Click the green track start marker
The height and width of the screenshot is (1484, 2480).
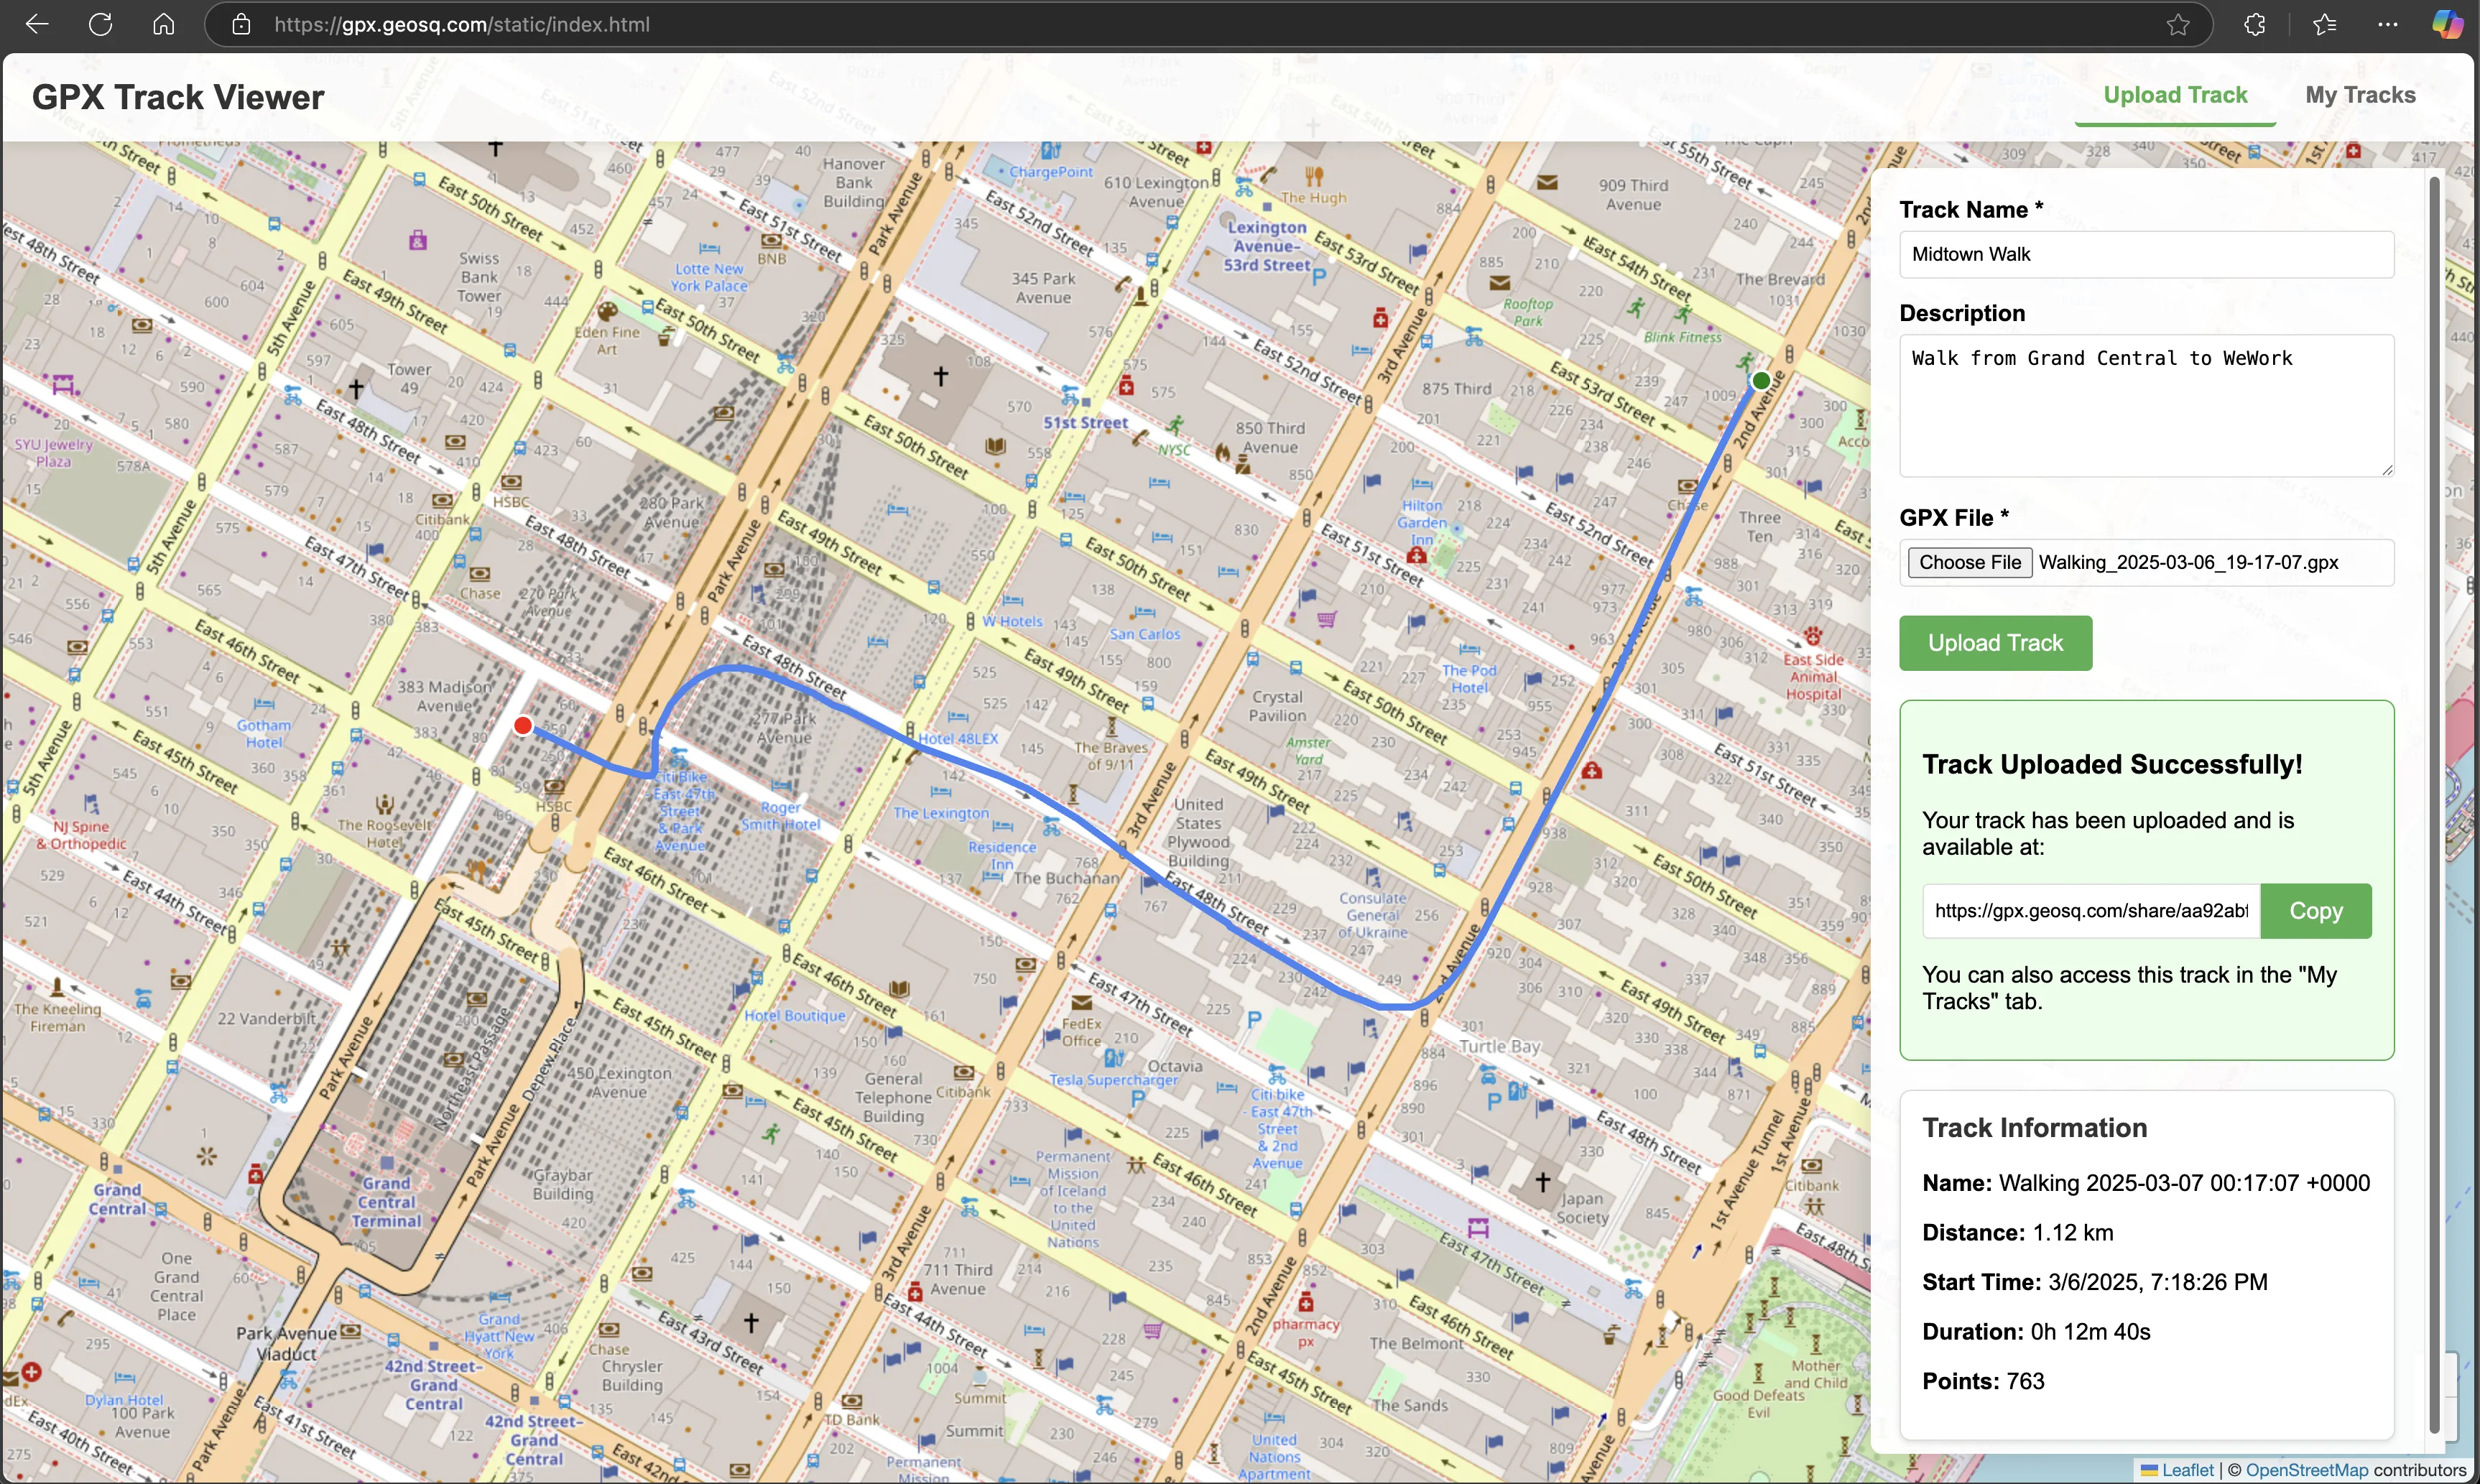[x=1761, y=380]
